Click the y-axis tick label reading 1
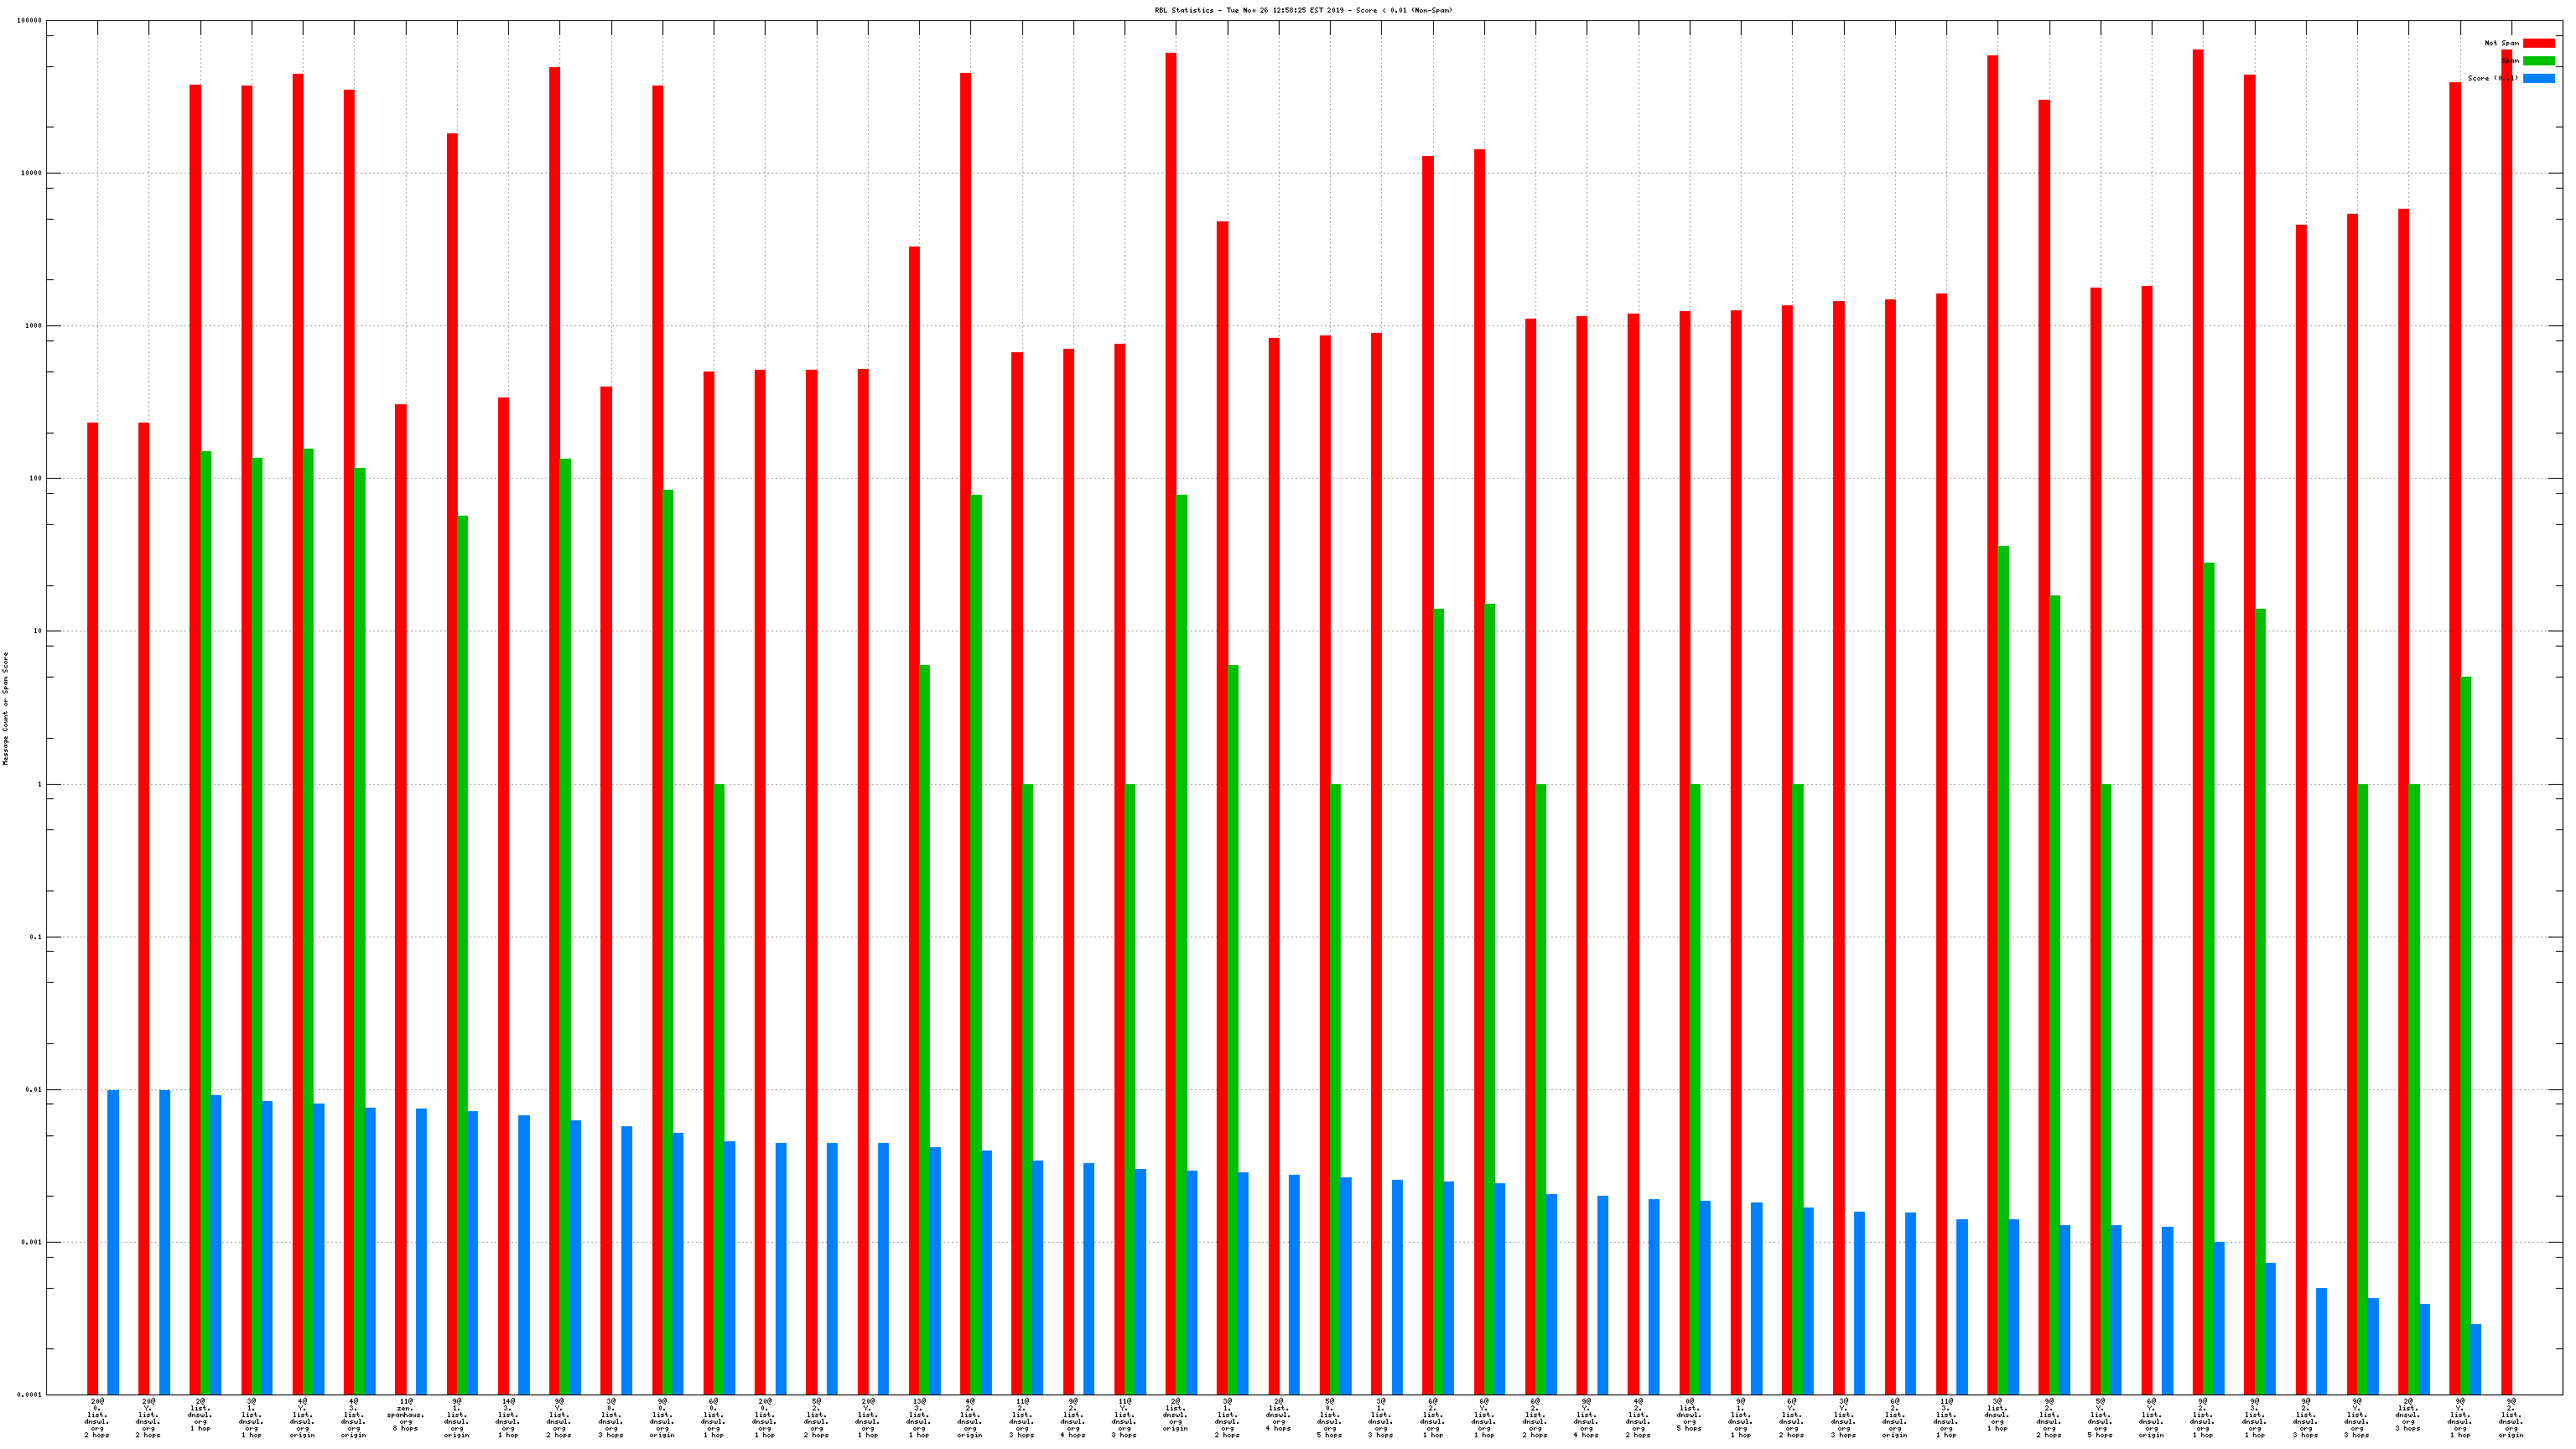This screenshot has width=2576, height=1449. (40, 784)
